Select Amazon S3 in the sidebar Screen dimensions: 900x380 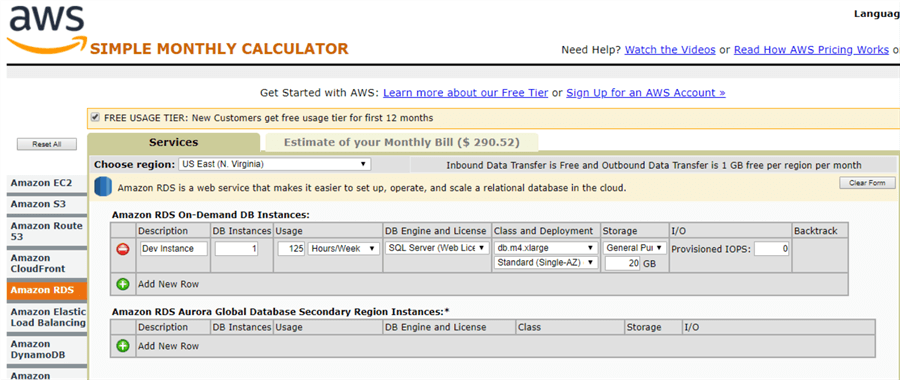point(46,204)
